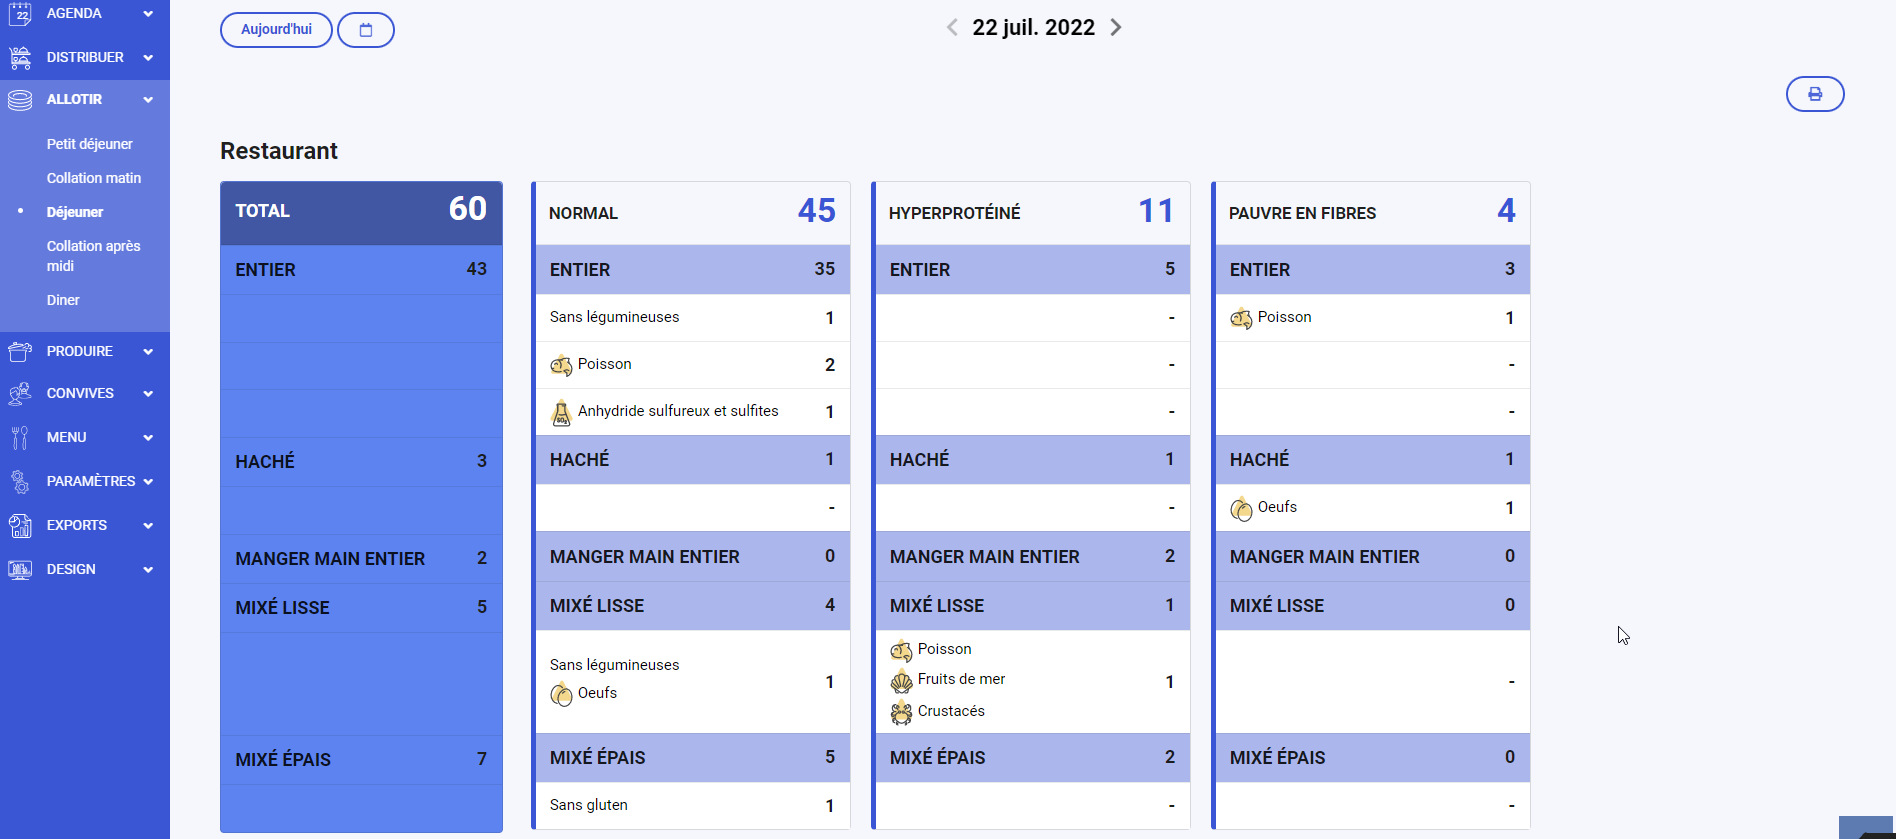Select Diner in the Allotir submenu
1896x839 pixels.
(x=63, y=300)
